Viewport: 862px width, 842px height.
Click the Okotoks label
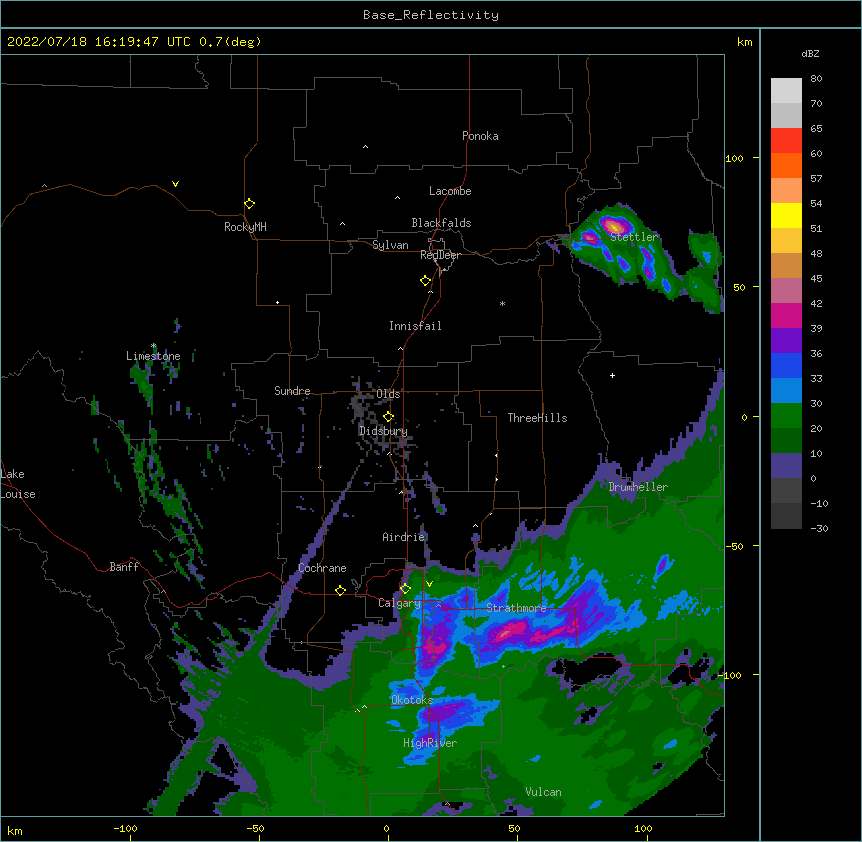pyautogui.click(x=412, y=700)
